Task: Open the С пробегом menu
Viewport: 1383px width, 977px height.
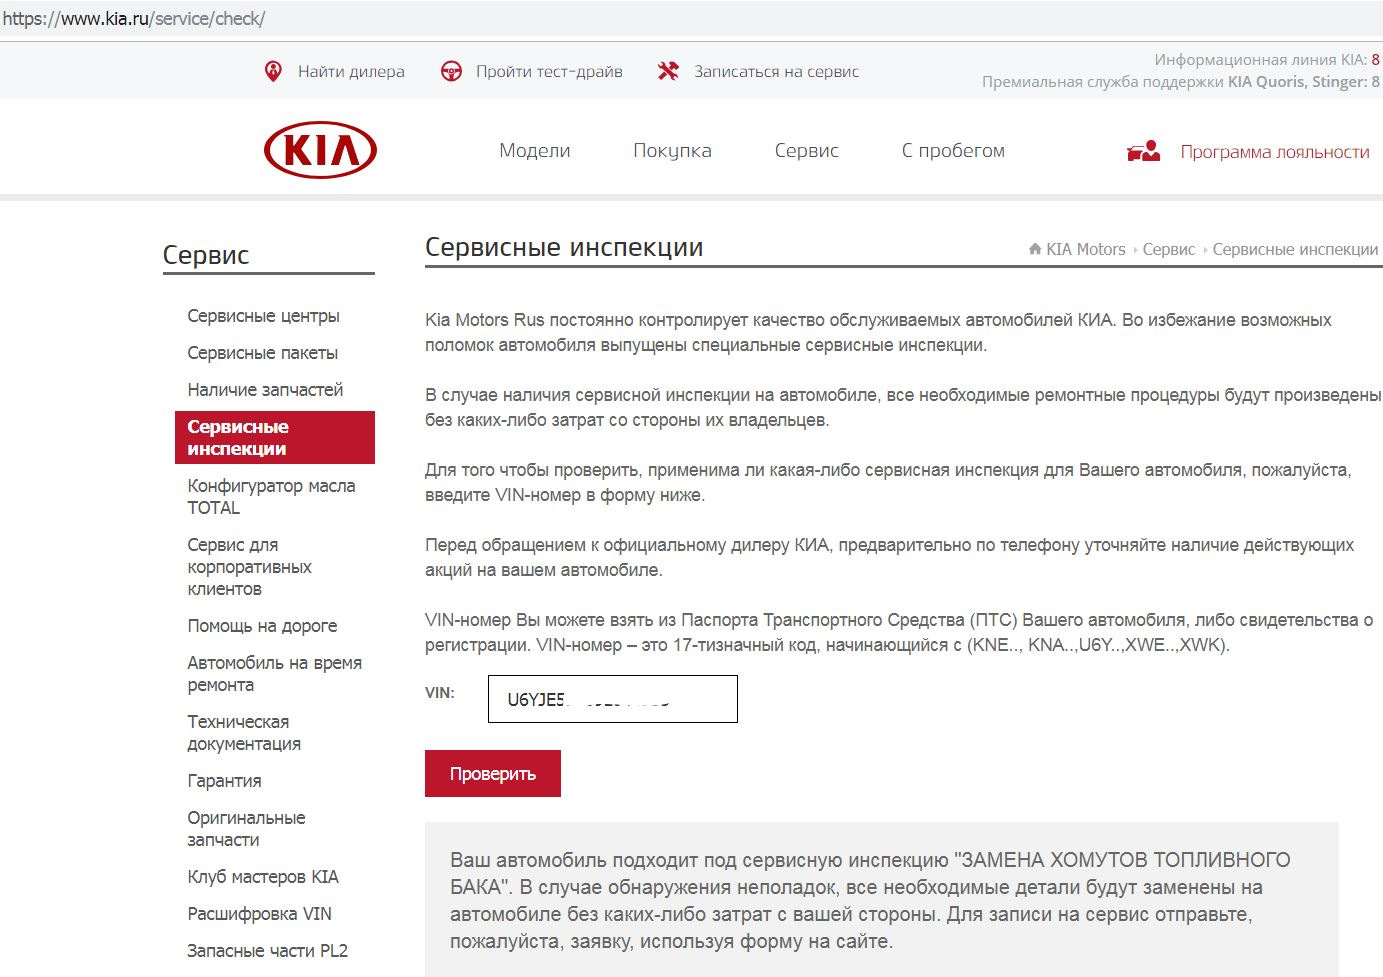Action: click(953, 151)
